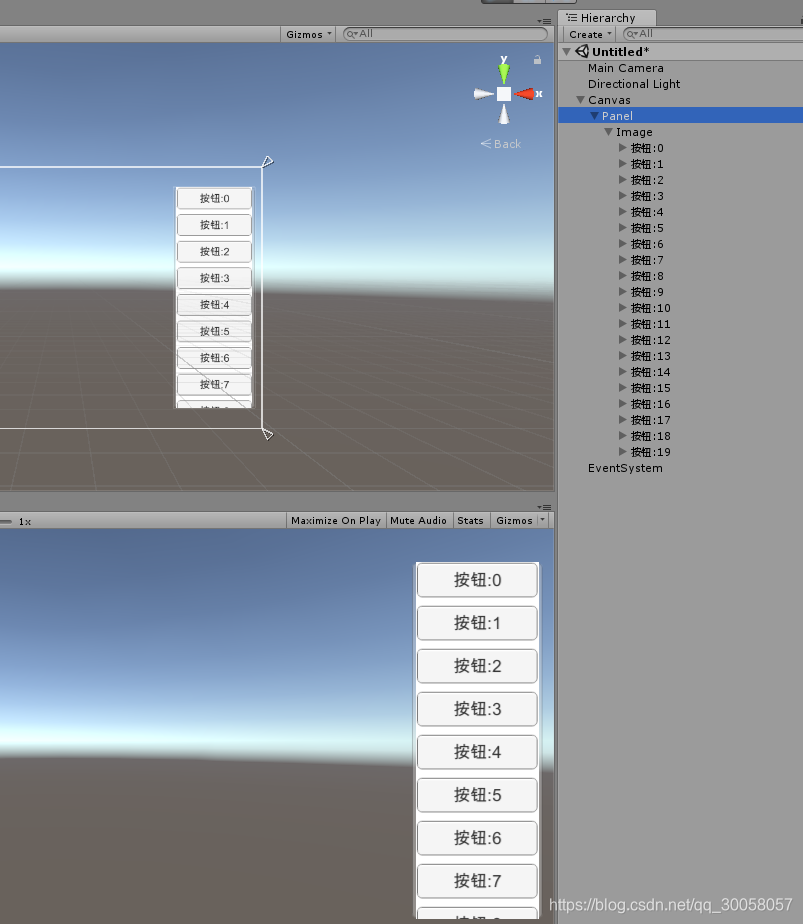The width and height of the screenshot is (803, 924).
Task: Click the canvas bottom-right corner handle in Scene
Action: pyautogui.click(x=267, y=434)
